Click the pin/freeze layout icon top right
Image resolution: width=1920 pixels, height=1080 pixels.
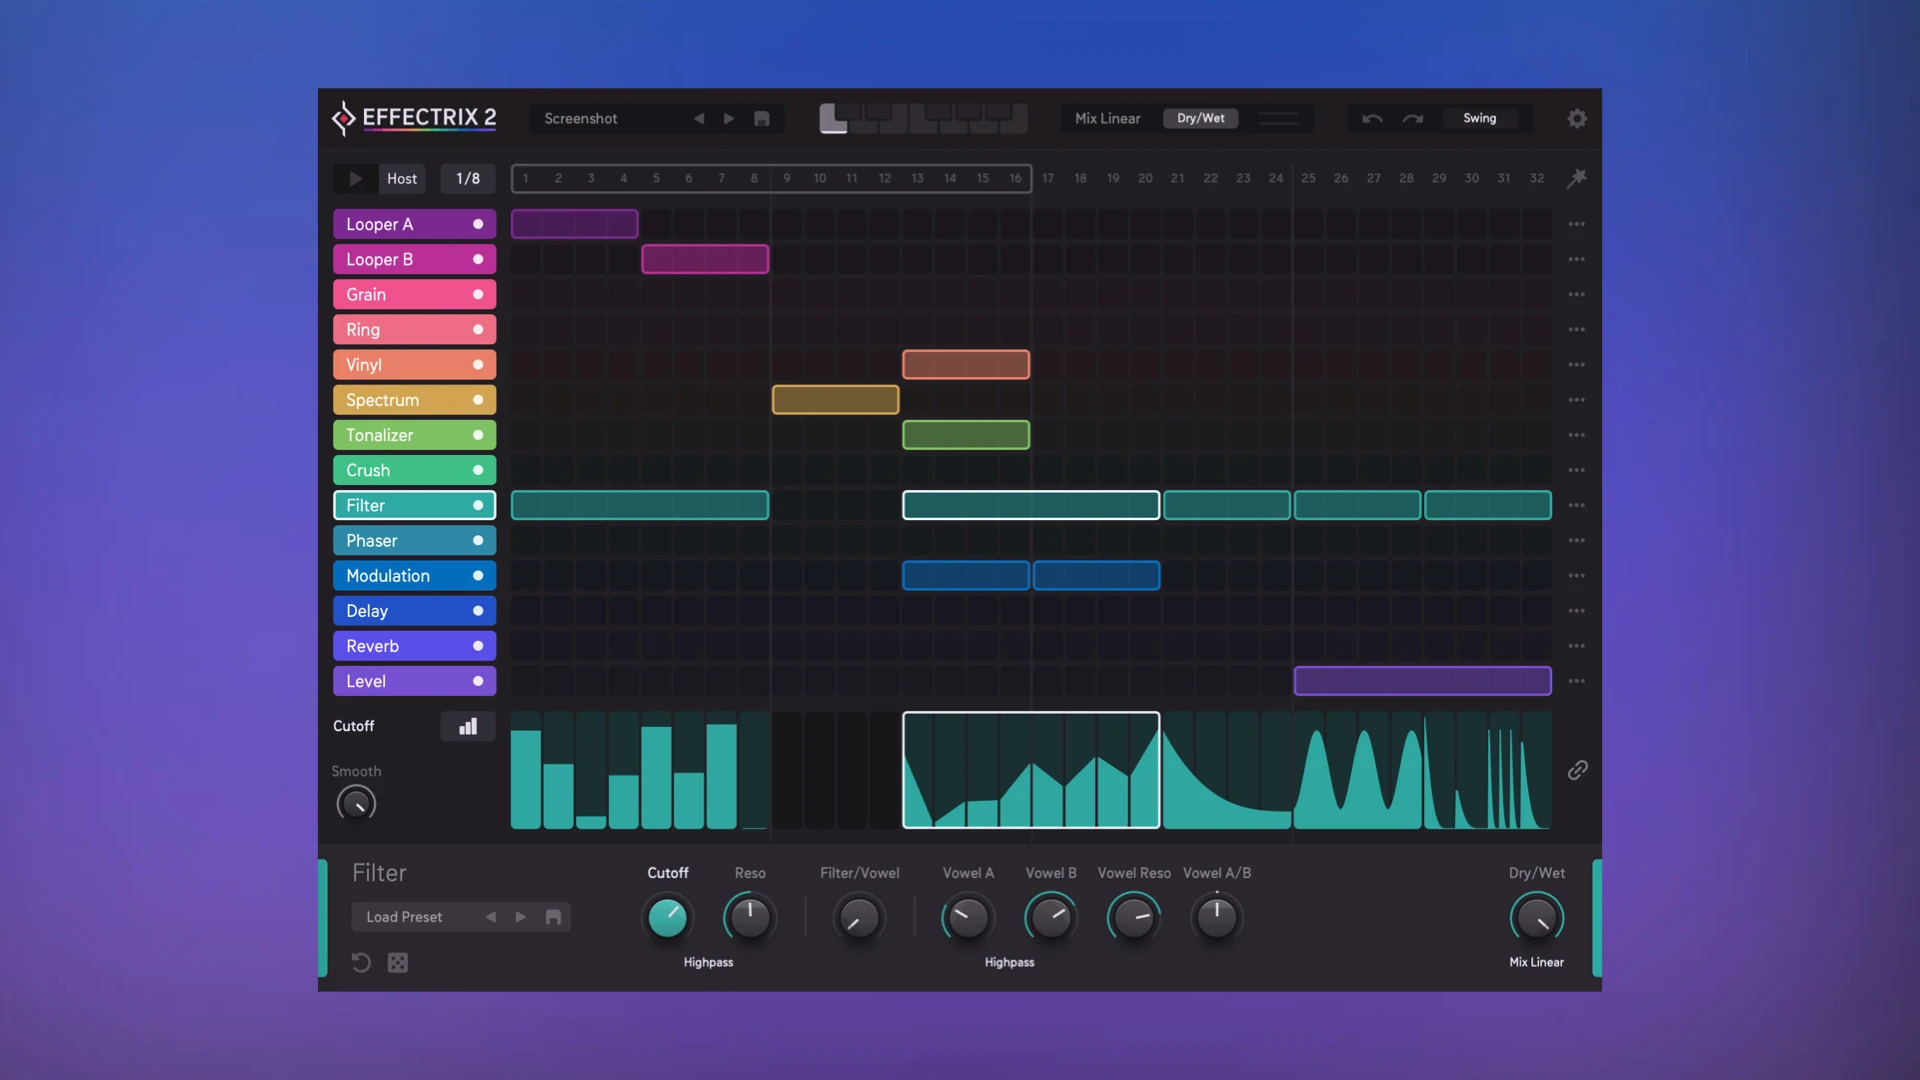coord(1577,178)
